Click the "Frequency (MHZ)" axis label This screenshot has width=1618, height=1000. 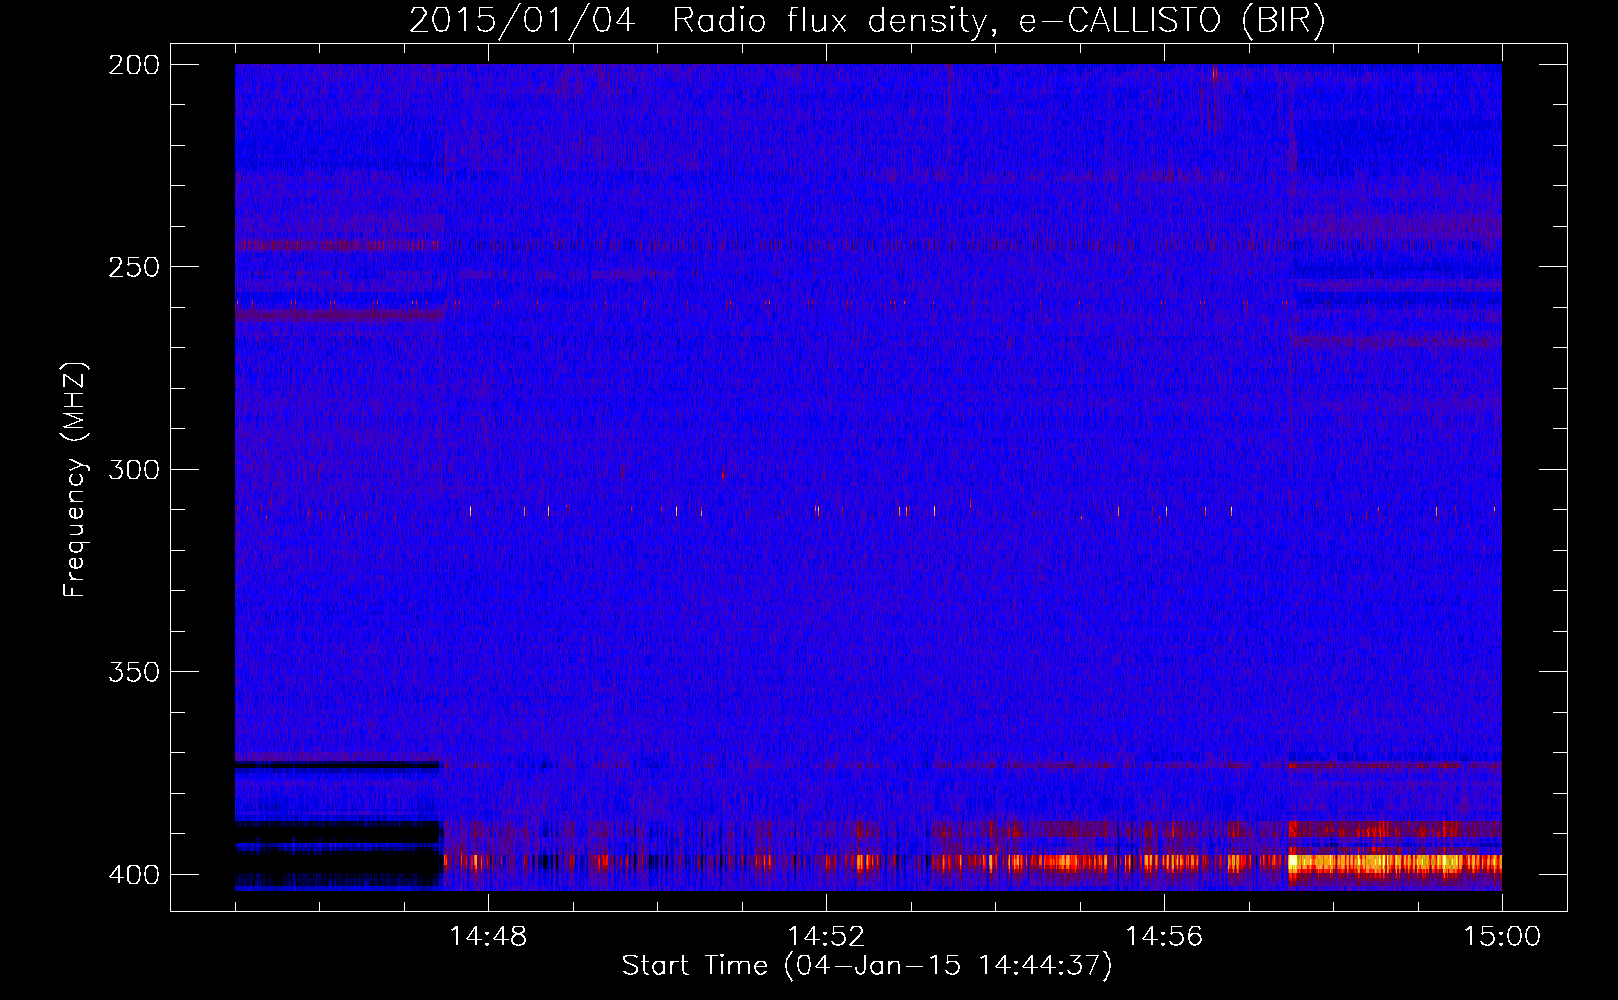[x=75, y=479]
